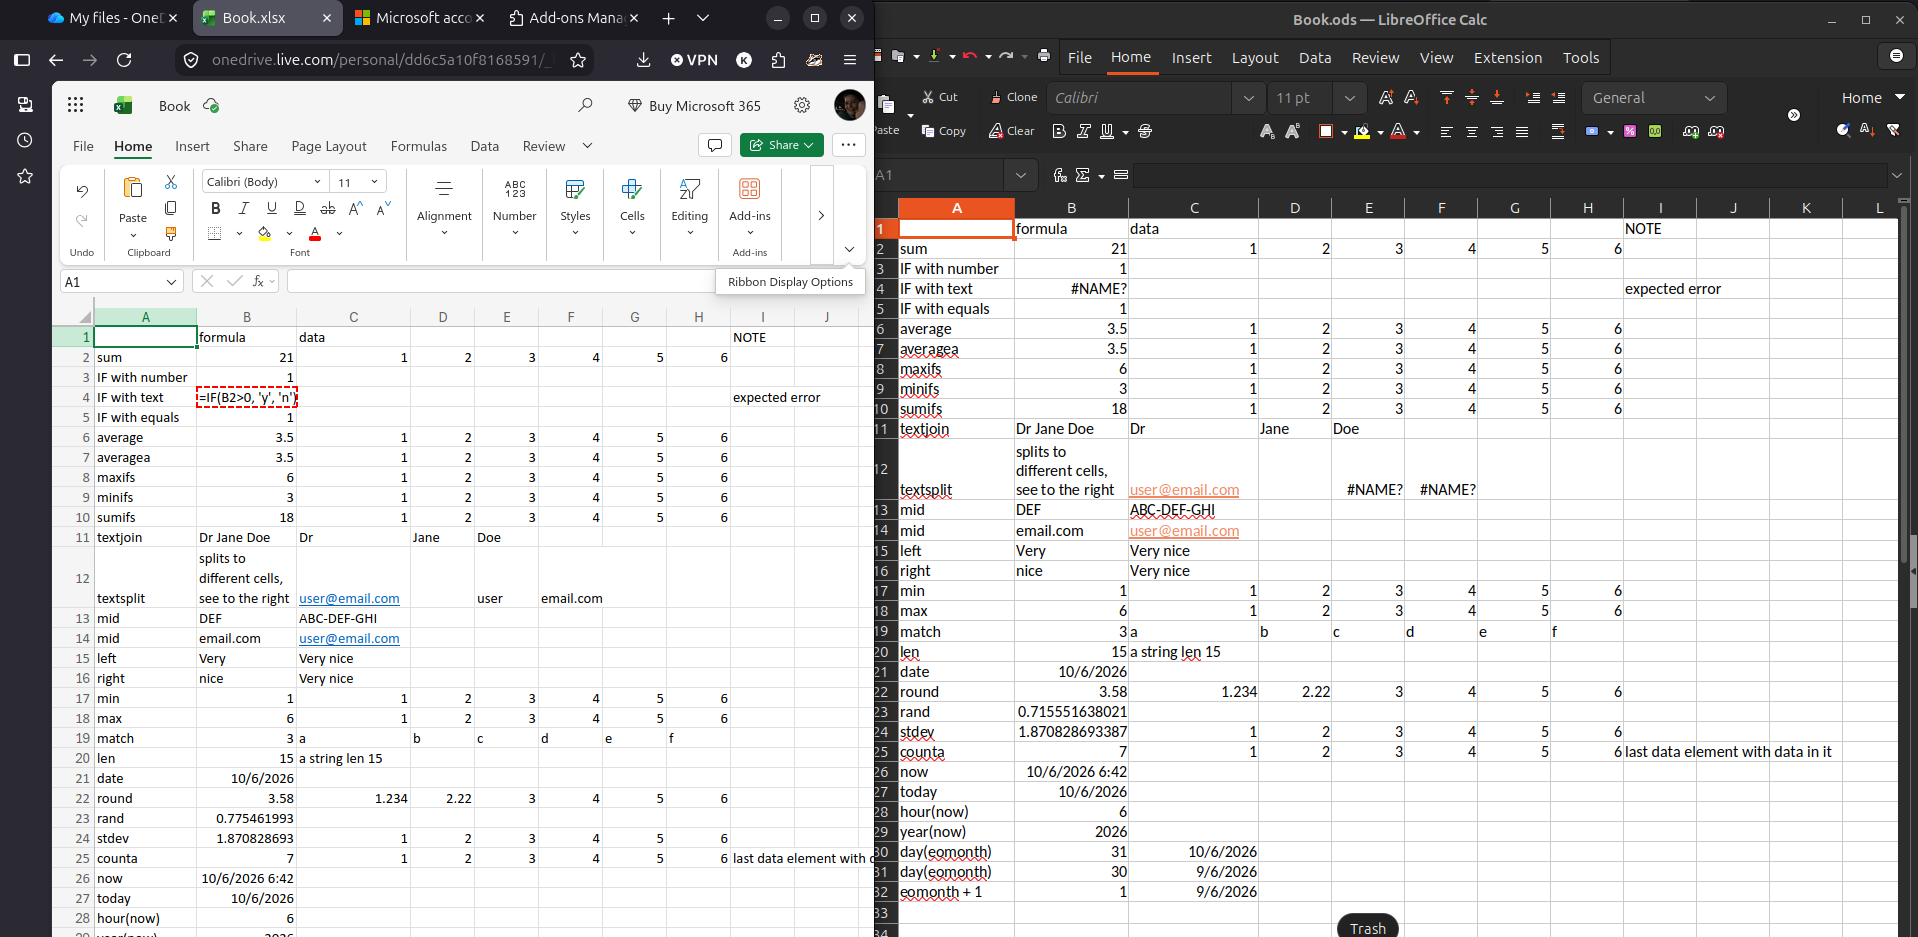Click LibreOffice print icon in toolbar
The image size is (1918, 937).
tap(1044, 56)
